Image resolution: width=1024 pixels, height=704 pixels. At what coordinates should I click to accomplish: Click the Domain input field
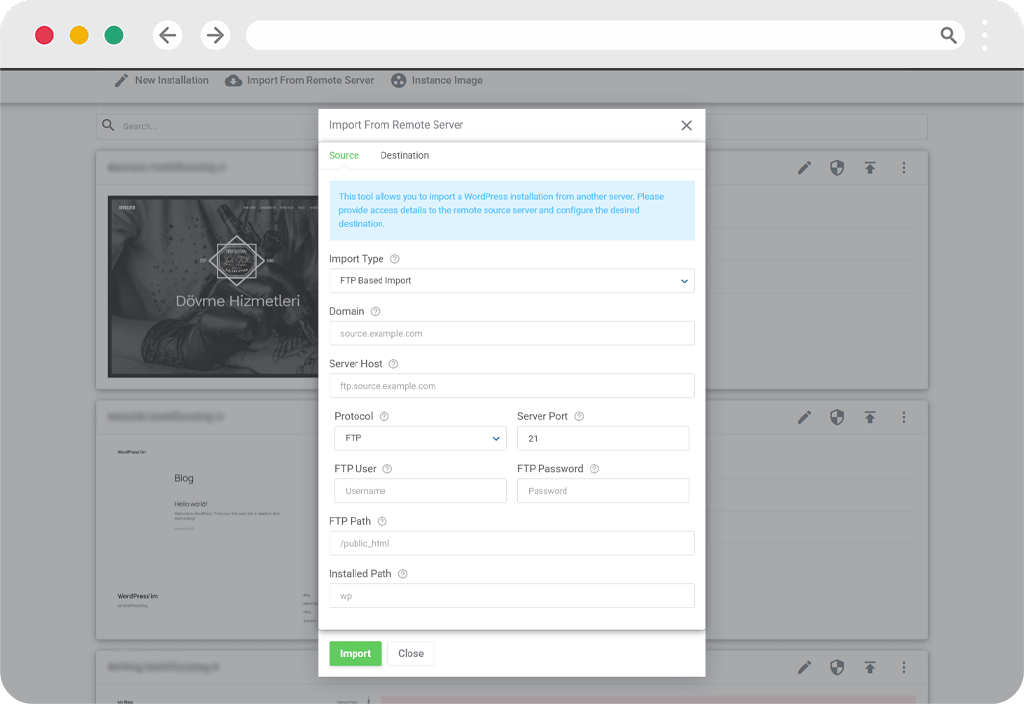(x=512, y=333)
